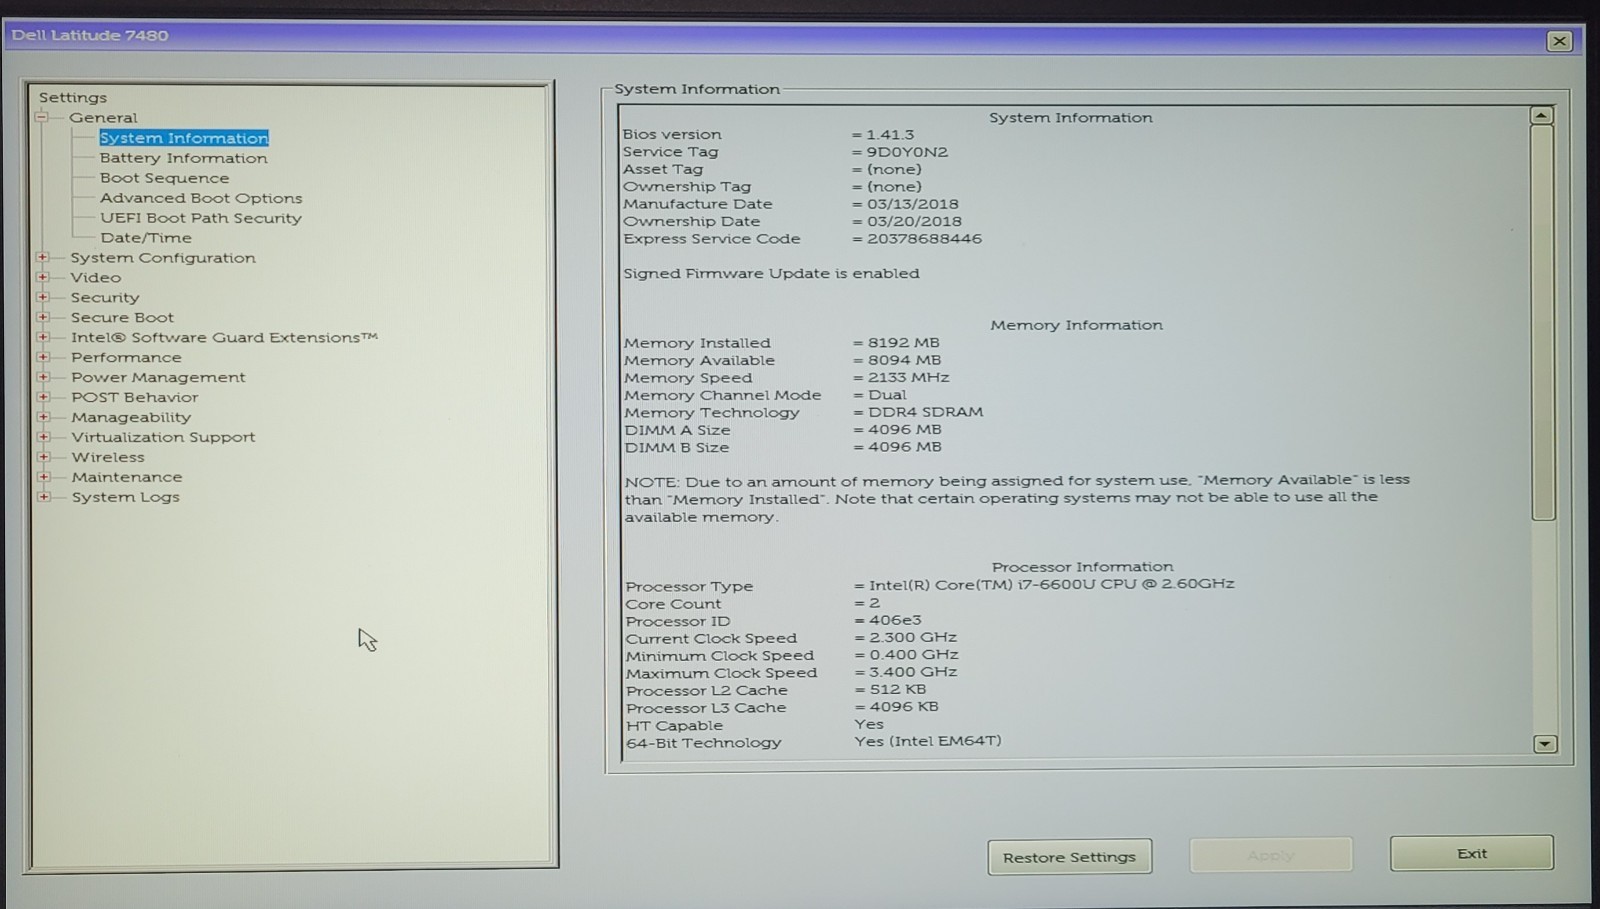The image size is (1600, 909).
Task: Close the BIOS setup window
Action: tap(1559, 41)
